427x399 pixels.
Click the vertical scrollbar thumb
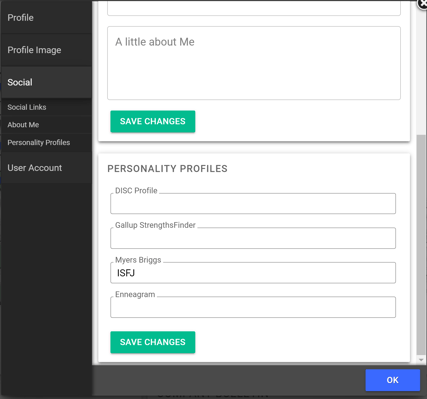point(421,245)
